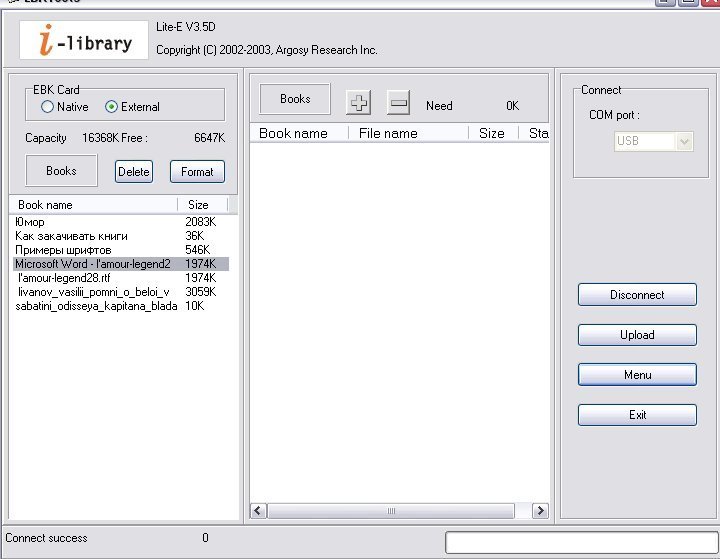Click the minus icon to remove a book
Viewport: 720px width, 559px height.
point(398,102)
